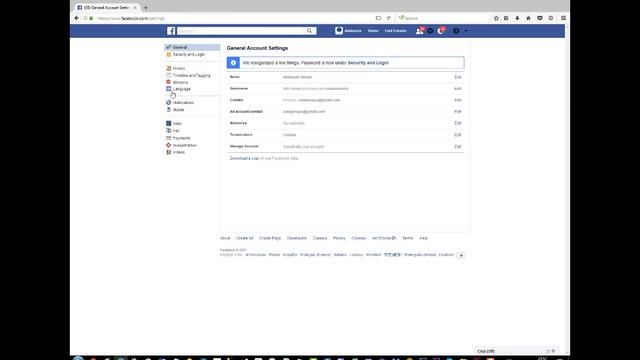Image resolution: width=640 pixels, height=360 pixels.
Task: Open Payments settings in sidebar
Action: click(x=181, y=138)
